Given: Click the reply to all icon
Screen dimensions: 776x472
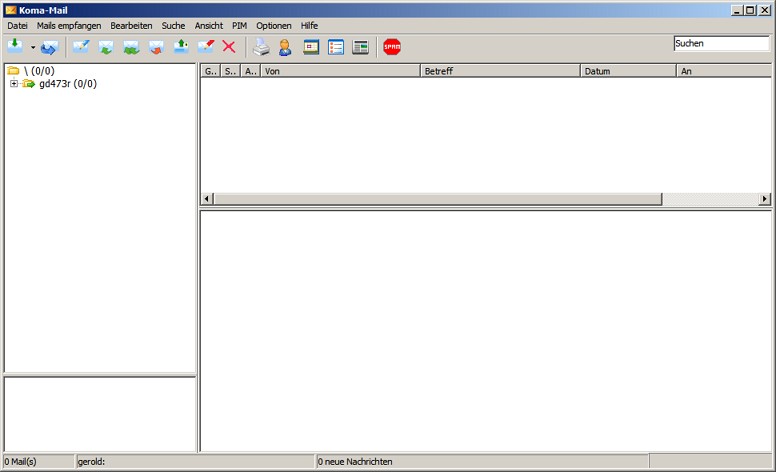Looking at the screenshot, I should (131, 47).
